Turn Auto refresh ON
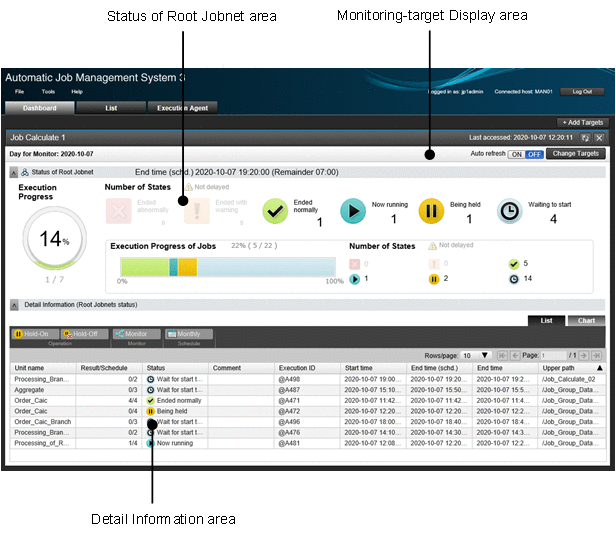Screen dimensions: 616x538 517,155
